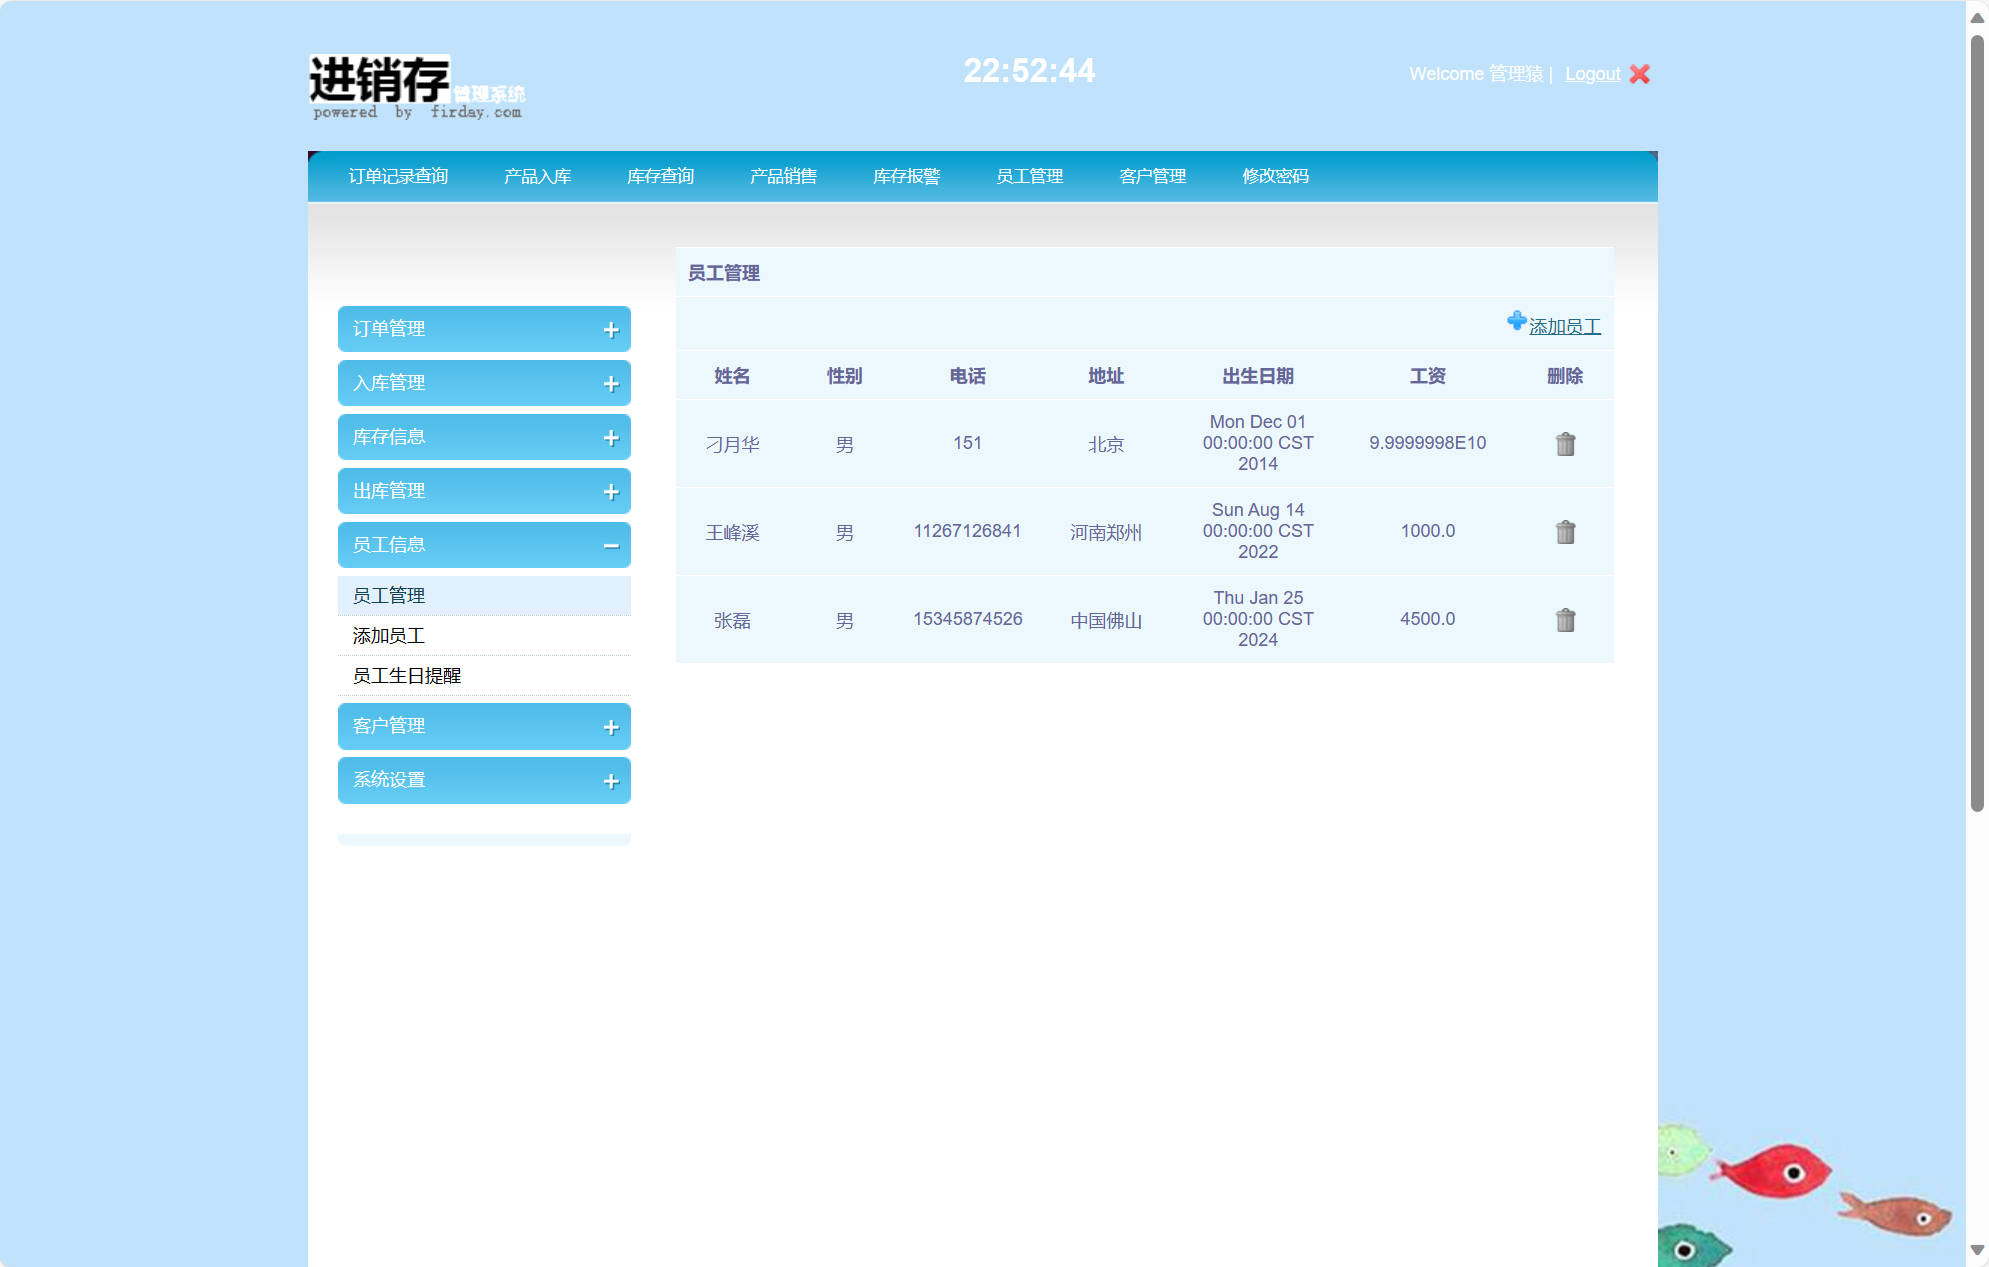Expand the 系统设置 sidebar section

484,780
